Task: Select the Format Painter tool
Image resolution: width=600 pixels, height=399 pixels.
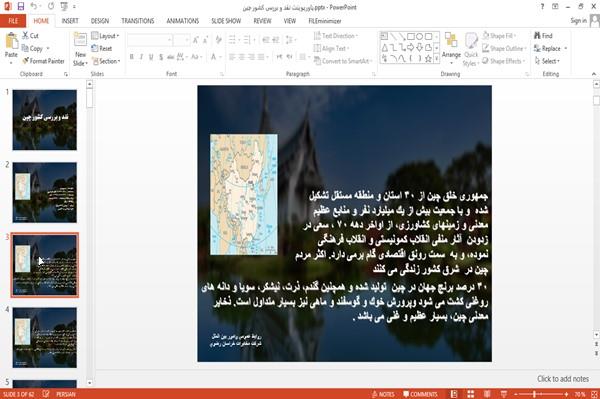Action: point(43,61)
